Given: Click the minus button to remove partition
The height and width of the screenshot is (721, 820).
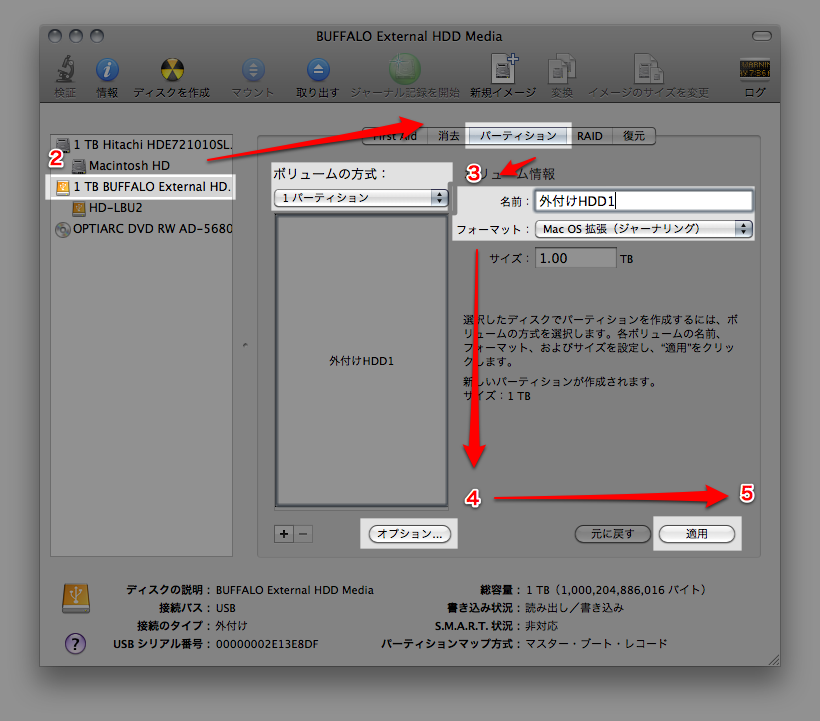Looking at the screenshot, I should (x=303, y=534).
